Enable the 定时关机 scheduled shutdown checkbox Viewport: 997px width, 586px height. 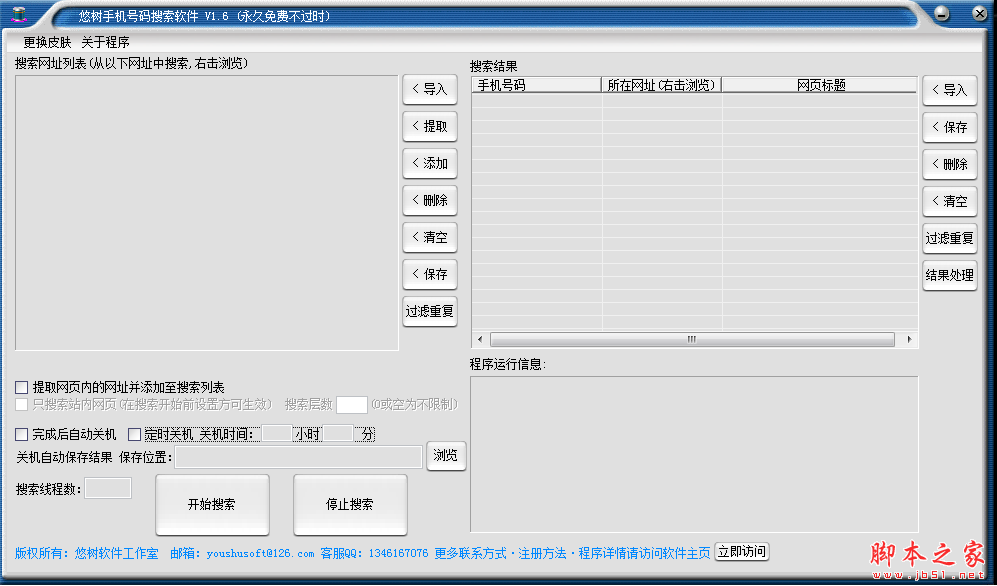(x=135, y=434)
